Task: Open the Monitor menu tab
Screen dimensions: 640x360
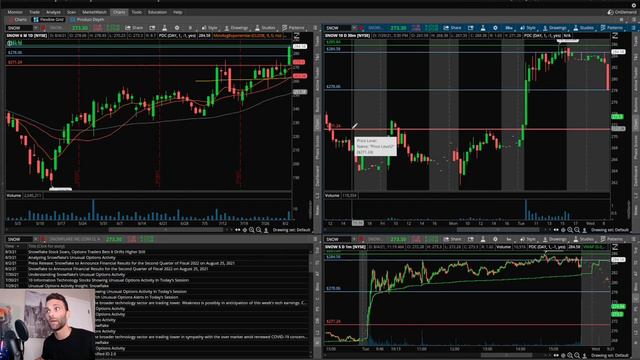Action: [15, 12]
